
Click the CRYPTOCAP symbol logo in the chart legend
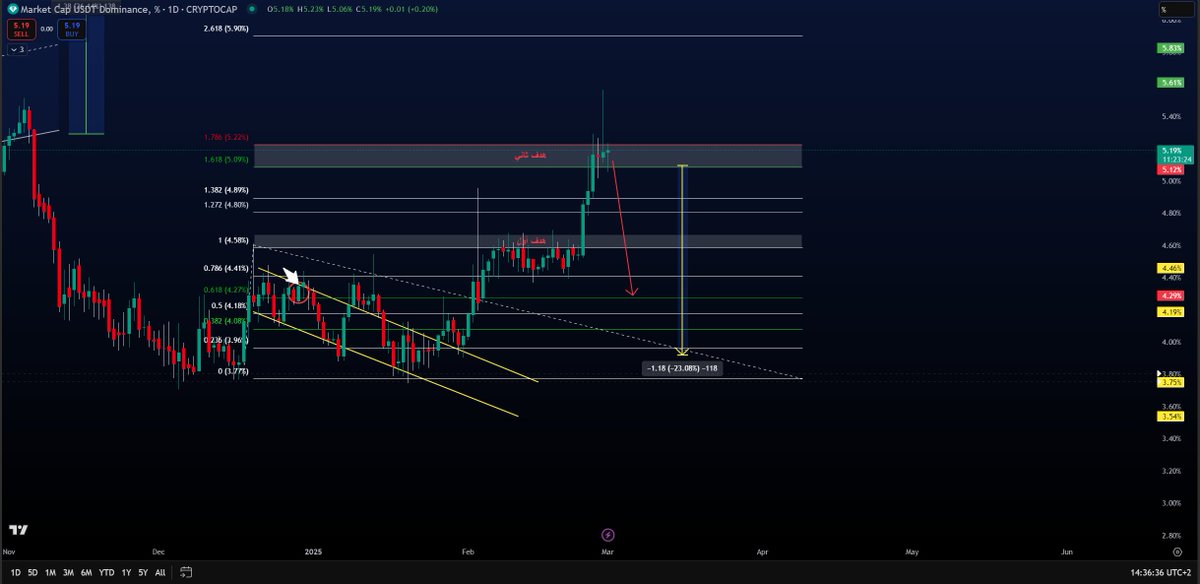pyautogui.click(x=12, y=9)
